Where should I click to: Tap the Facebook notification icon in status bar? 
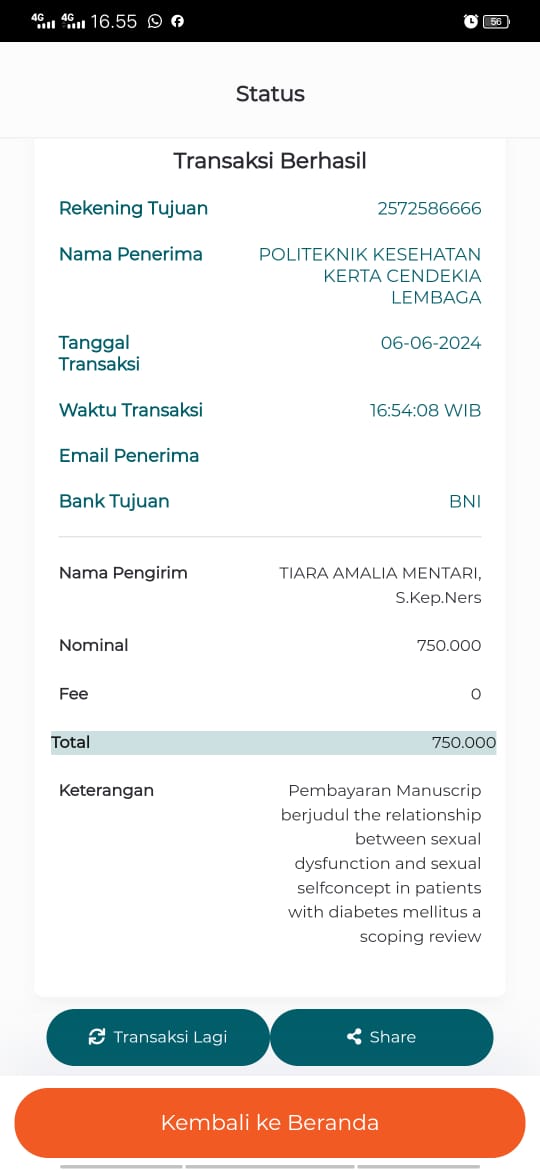(178, 21)
